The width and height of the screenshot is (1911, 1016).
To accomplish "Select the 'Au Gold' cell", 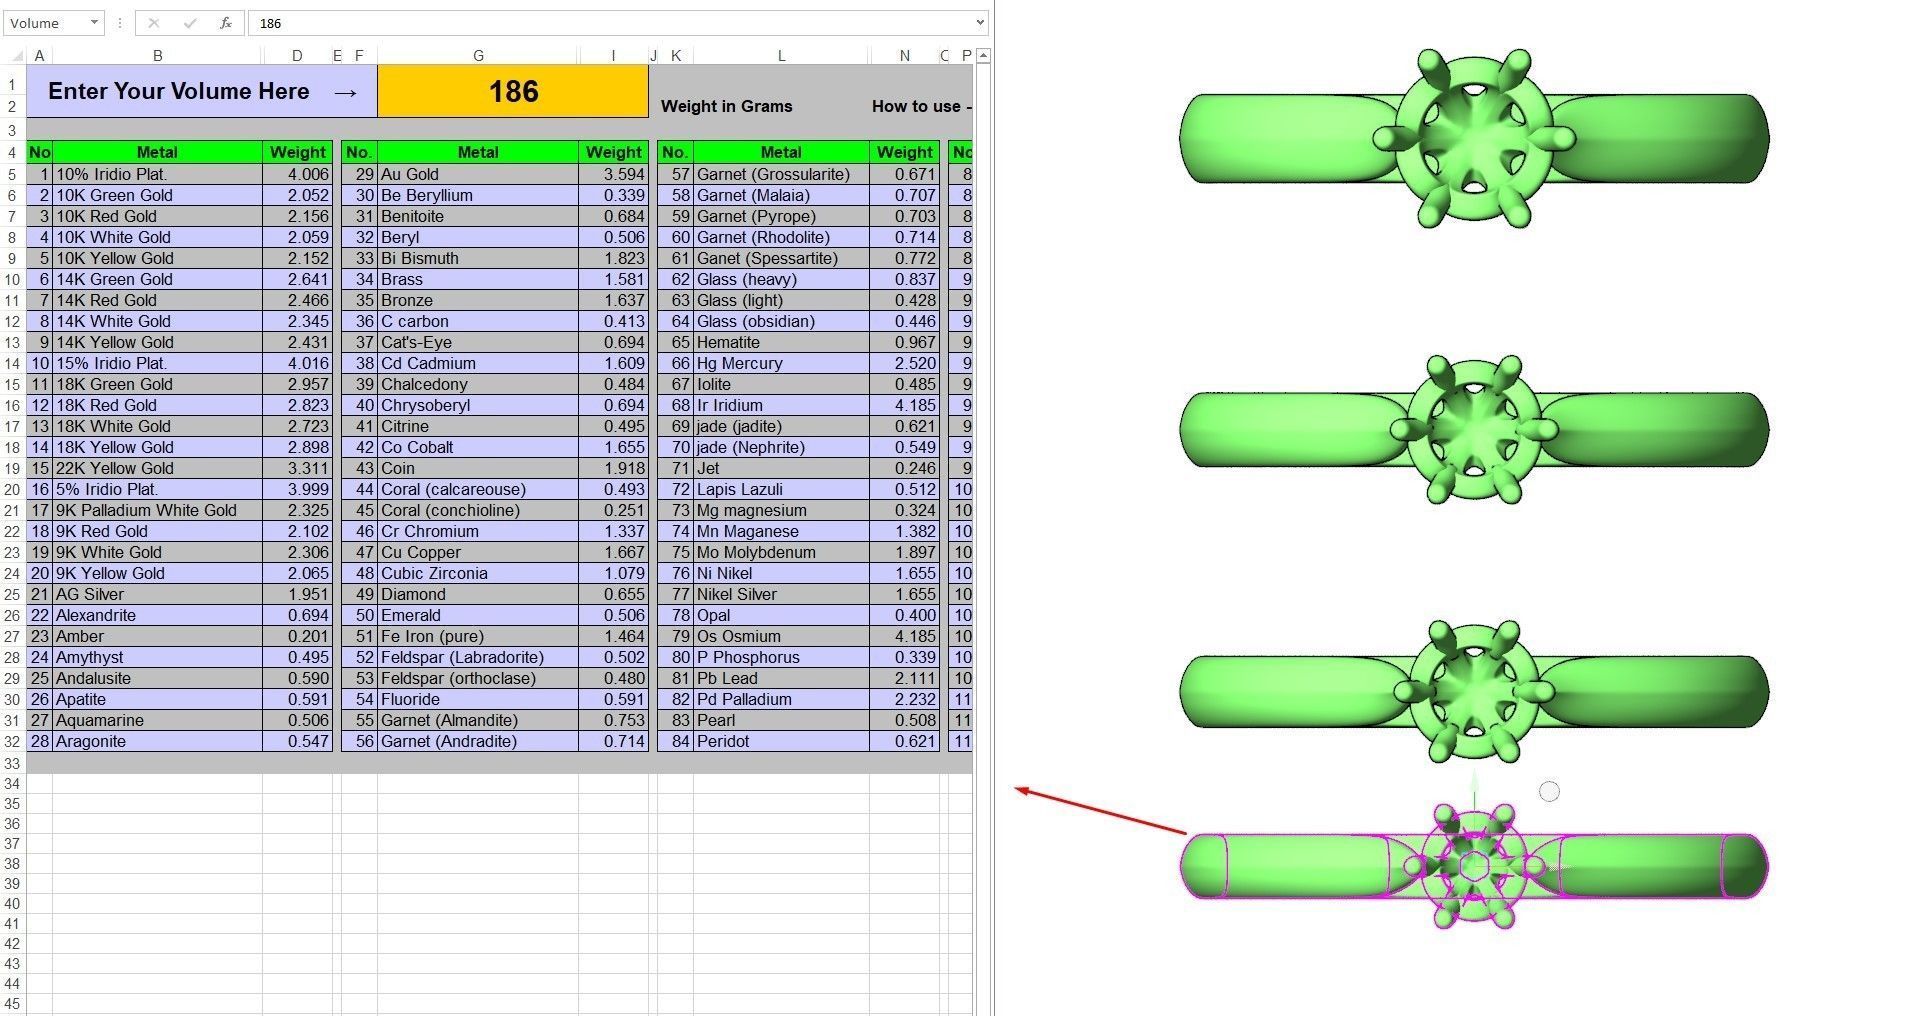I will point(478,174).
